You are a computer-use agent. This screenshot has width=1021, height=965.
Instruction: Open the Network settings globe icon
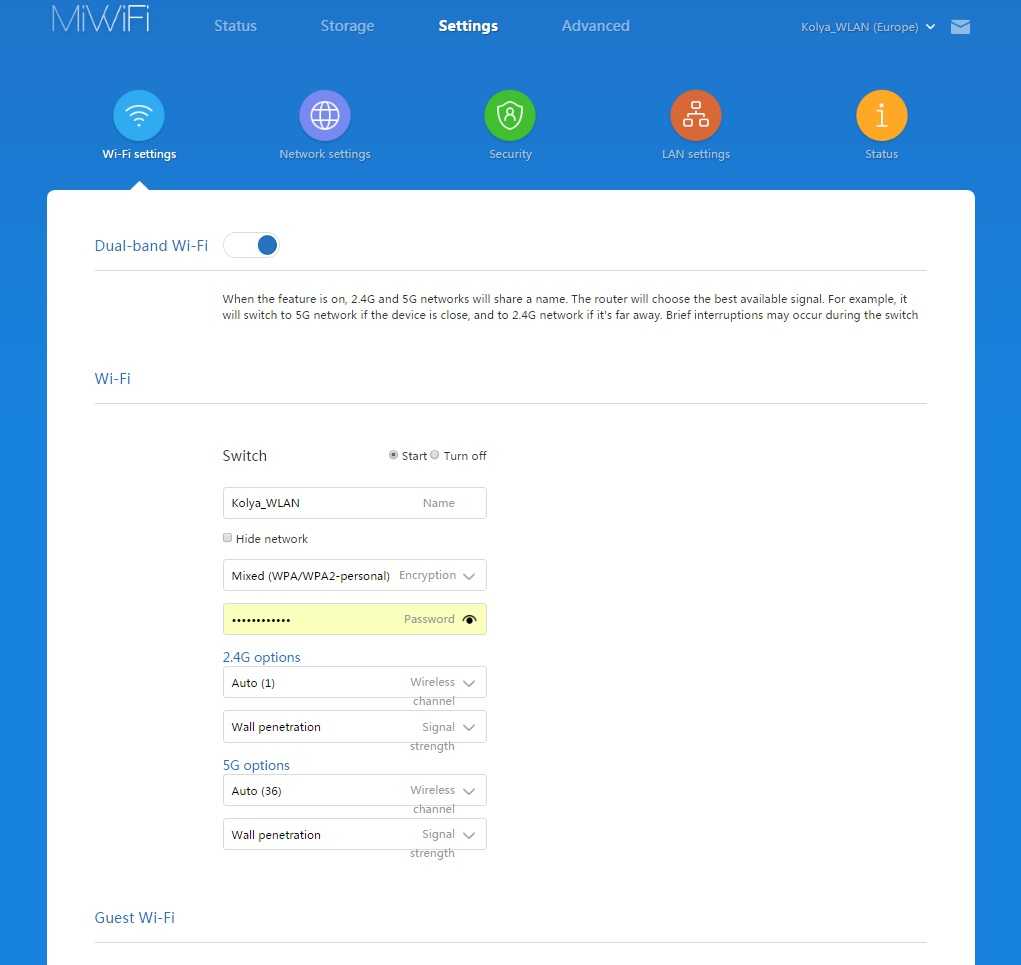325,115
